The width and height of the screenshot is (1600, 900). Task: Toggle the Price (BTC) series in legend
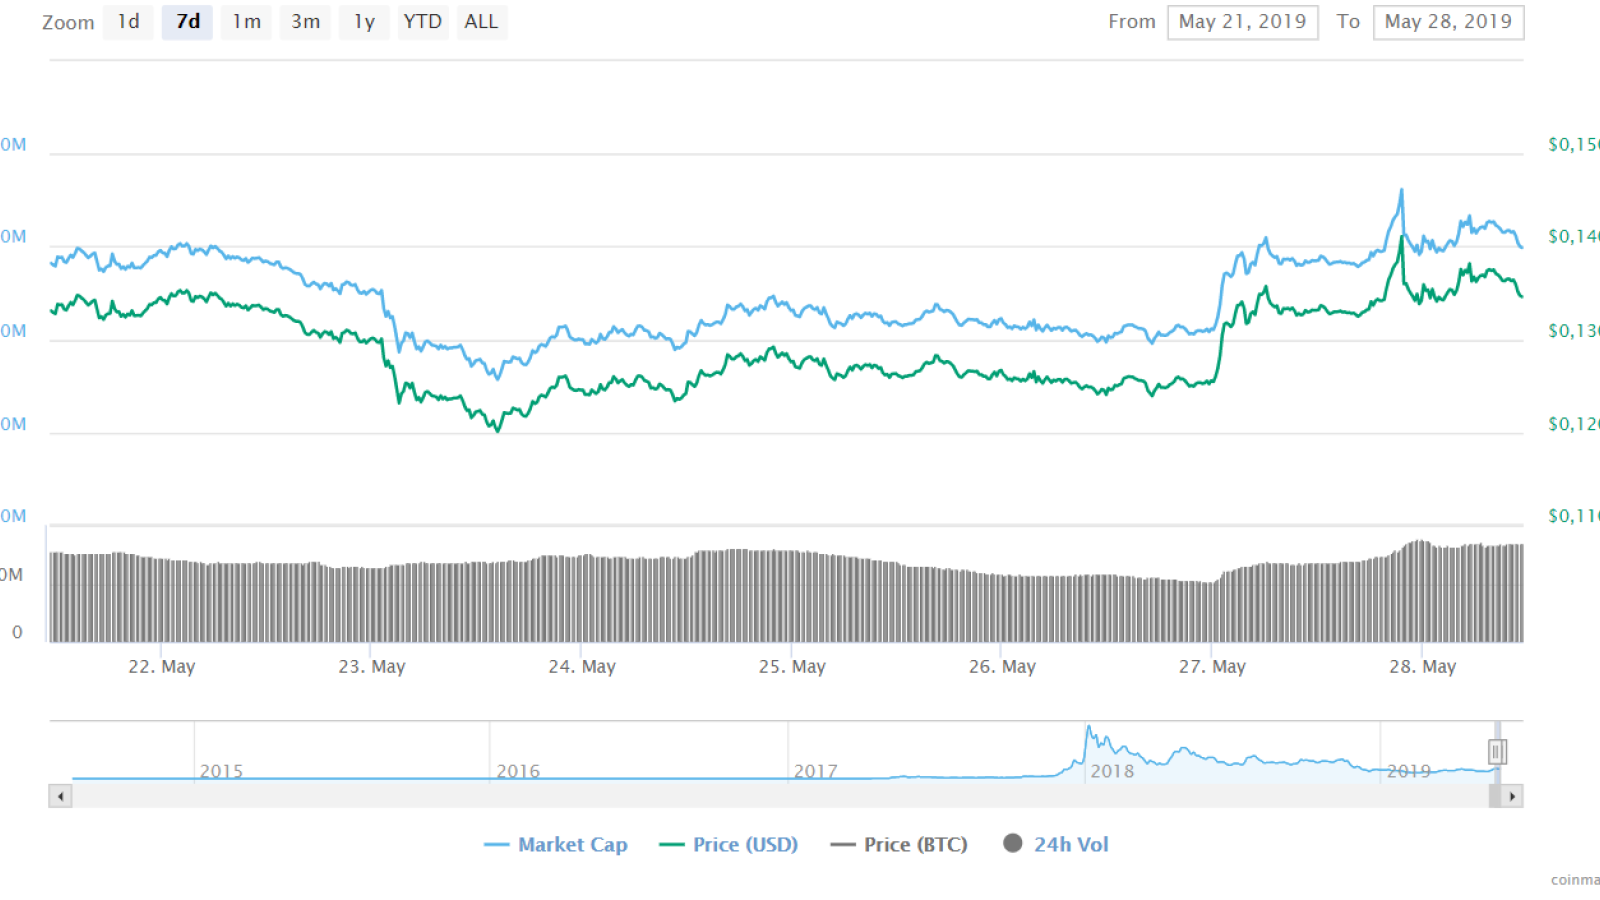click(899, 845)
